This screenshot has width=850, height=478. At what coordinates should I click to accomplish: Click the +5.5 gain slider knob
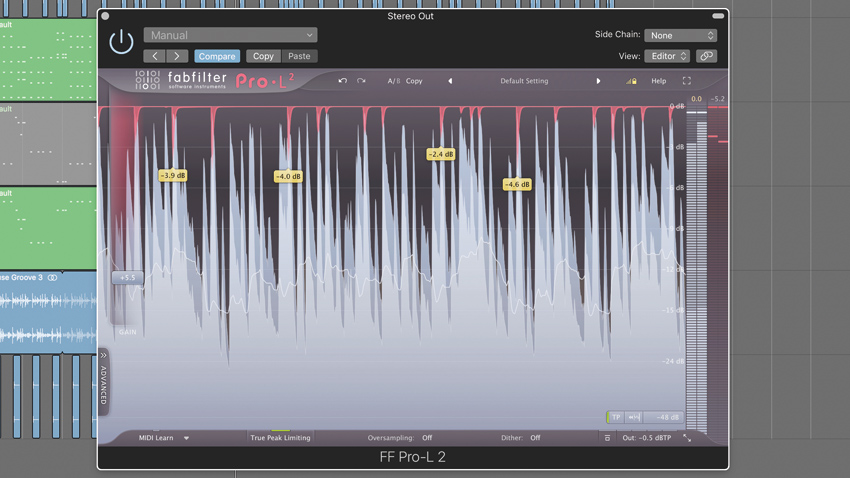pos(127,277)
